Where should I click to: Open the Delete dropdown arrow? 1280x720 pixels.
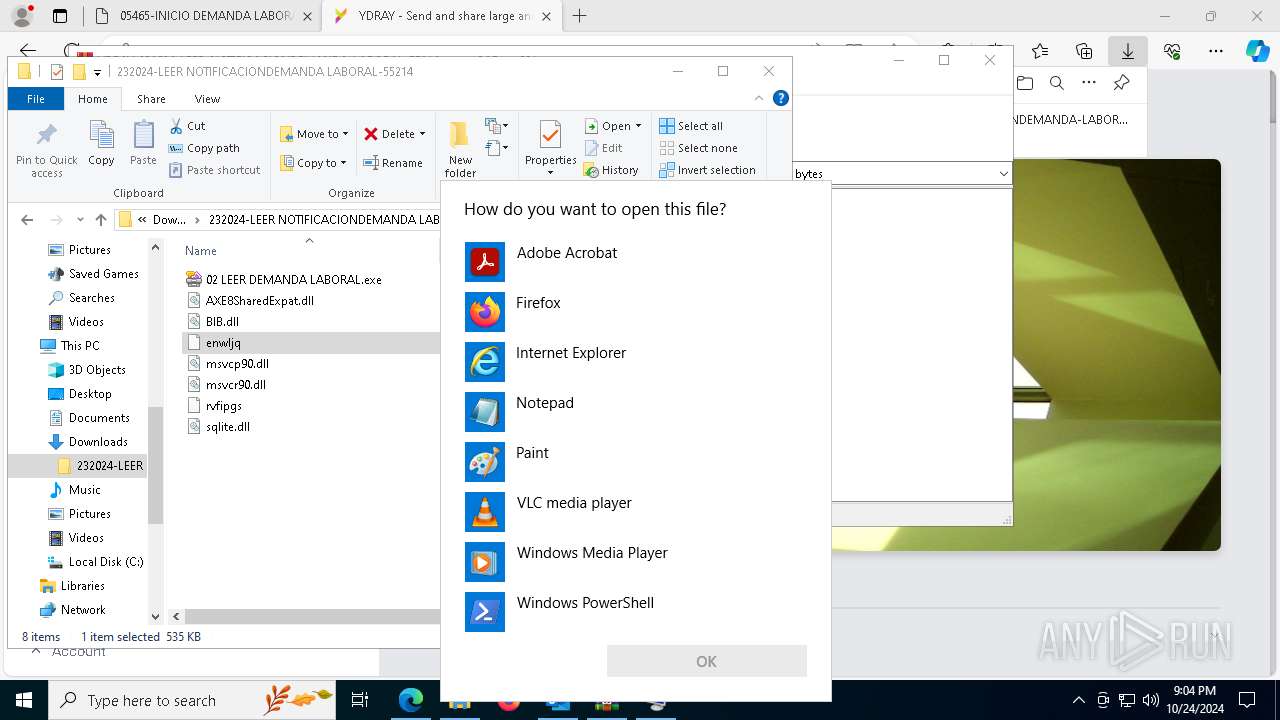point(422,134)
